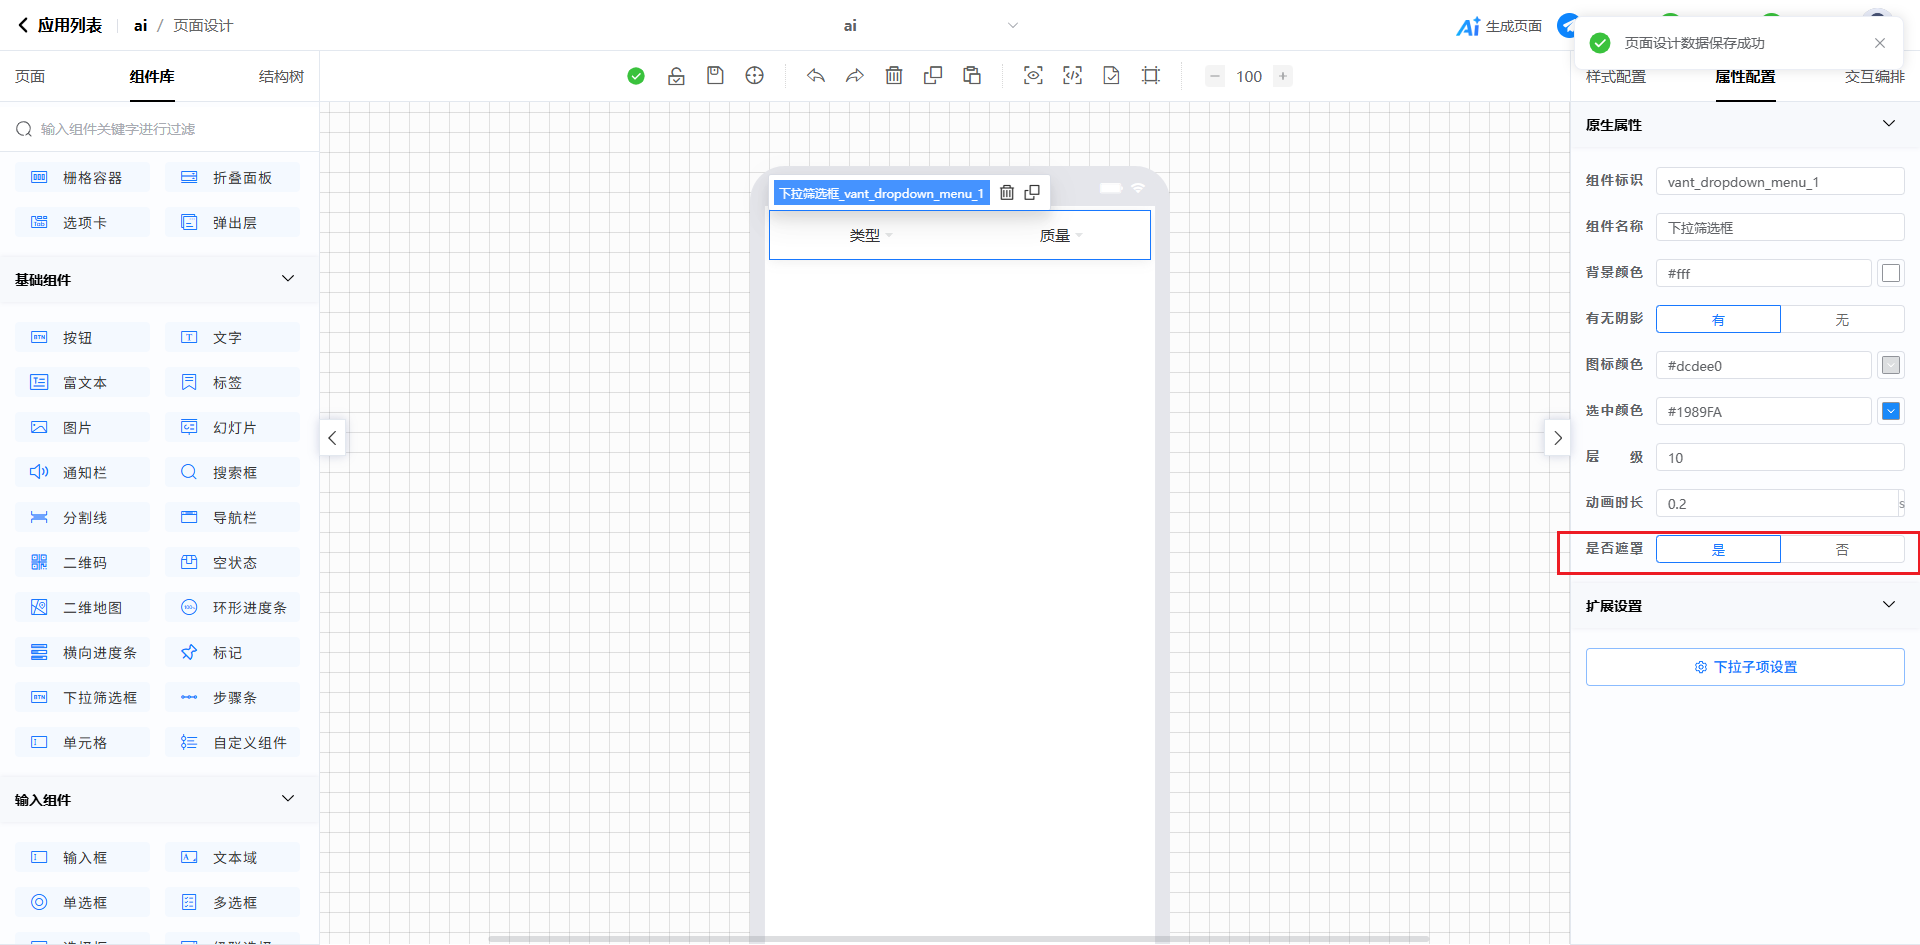
Task: Click the unlock icon in toolbar
Action: pos(676,76)
